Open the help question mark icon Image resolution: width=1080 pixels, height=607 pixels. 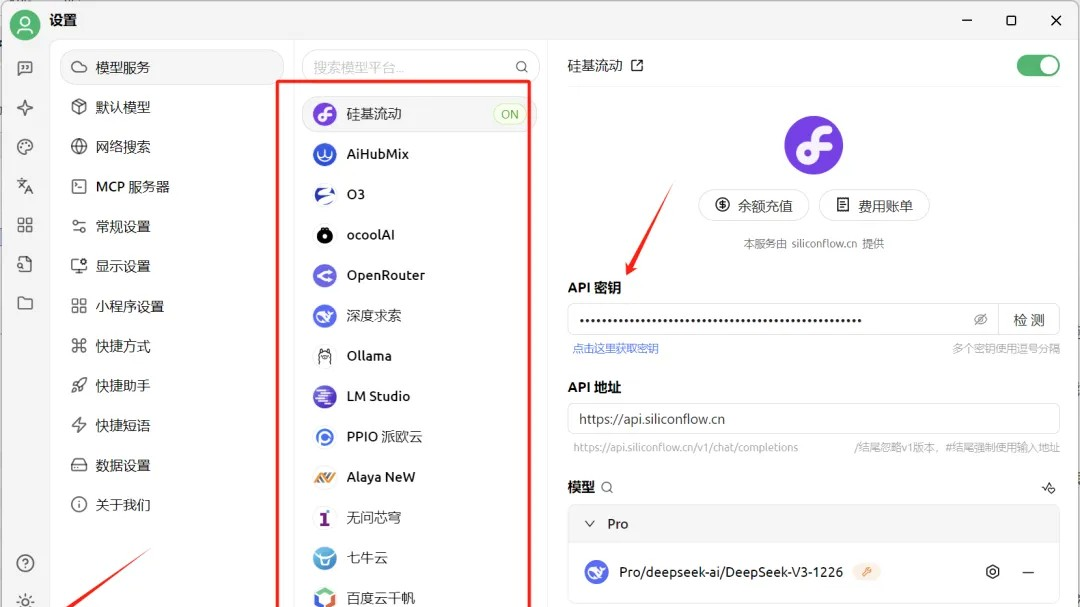coord(25,564)
